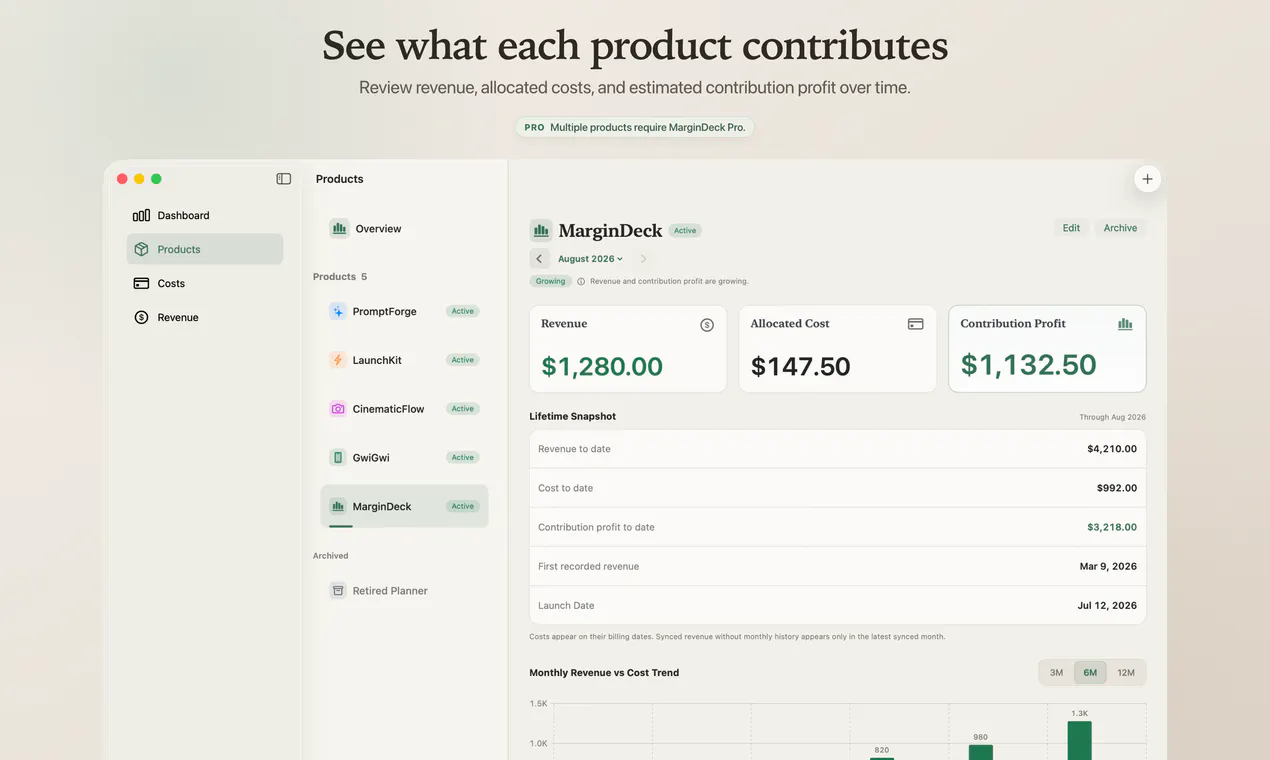
Task: Click the dollar icon on Revenue card
Action: [707, 325]
